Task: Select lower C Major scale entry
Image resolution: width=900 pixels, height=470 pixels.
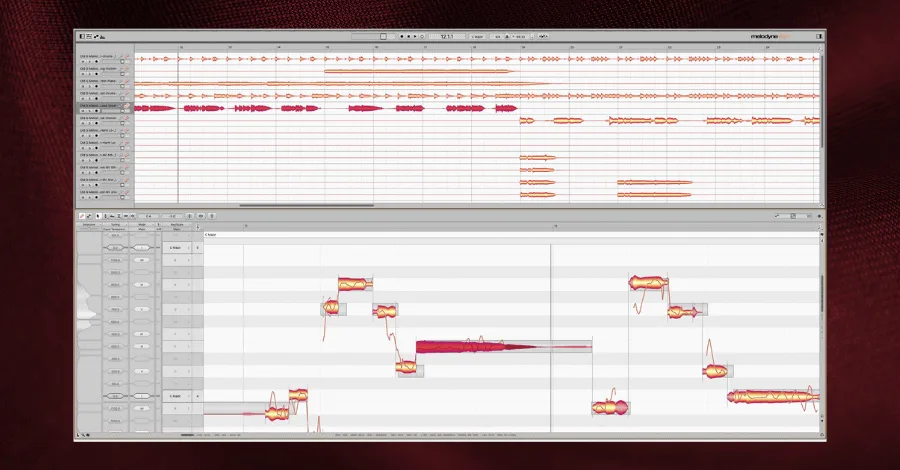Action: 176,396
